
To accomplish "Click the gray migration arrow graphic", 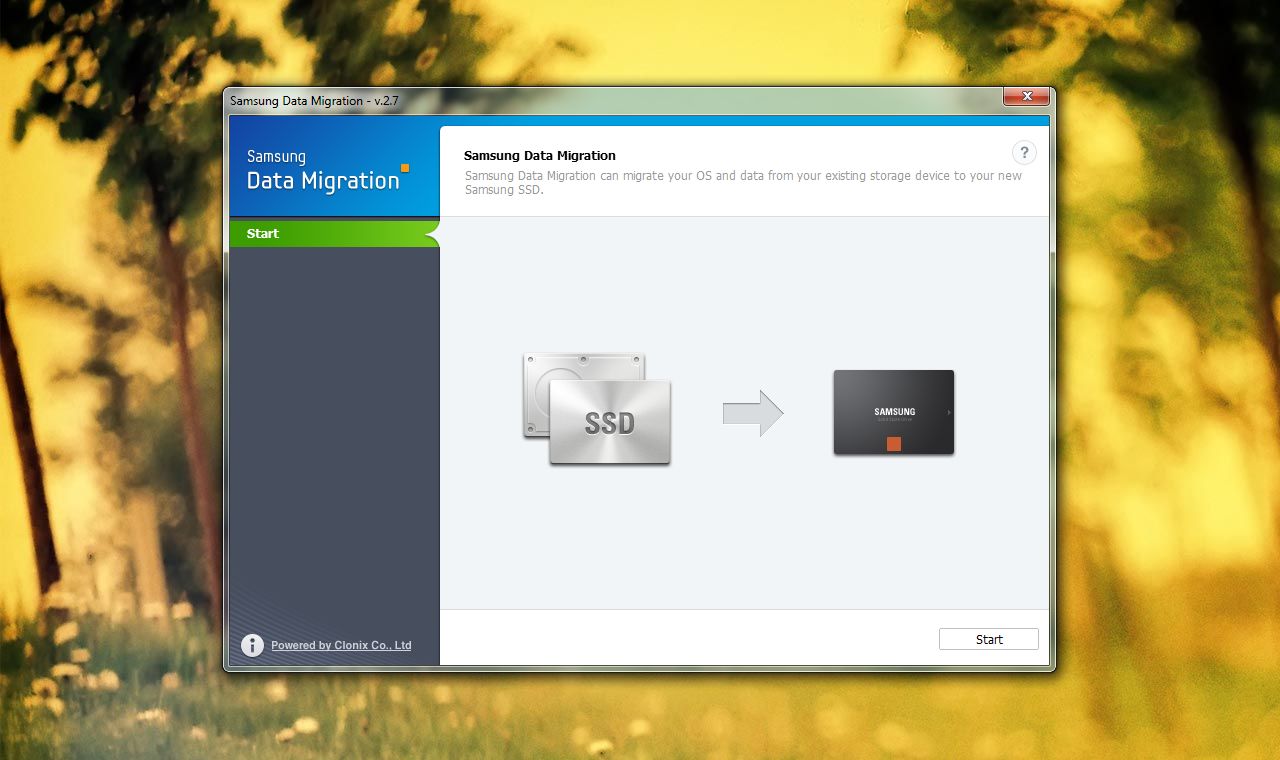I will tap(754, 412).
